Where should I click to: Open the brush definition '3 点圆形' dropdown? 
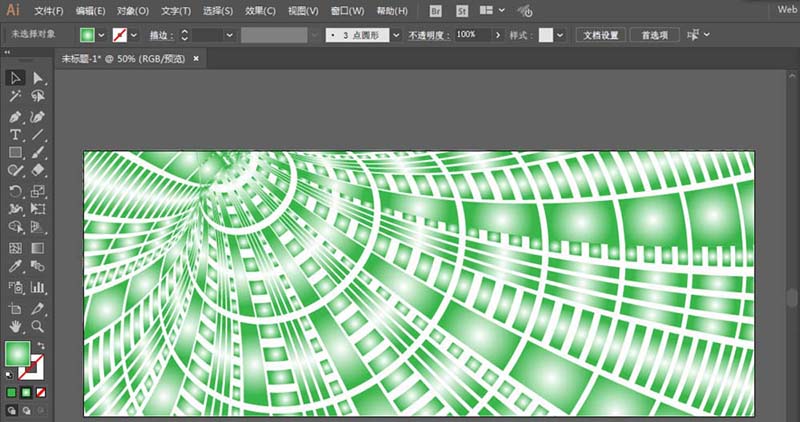click(396, 35)
